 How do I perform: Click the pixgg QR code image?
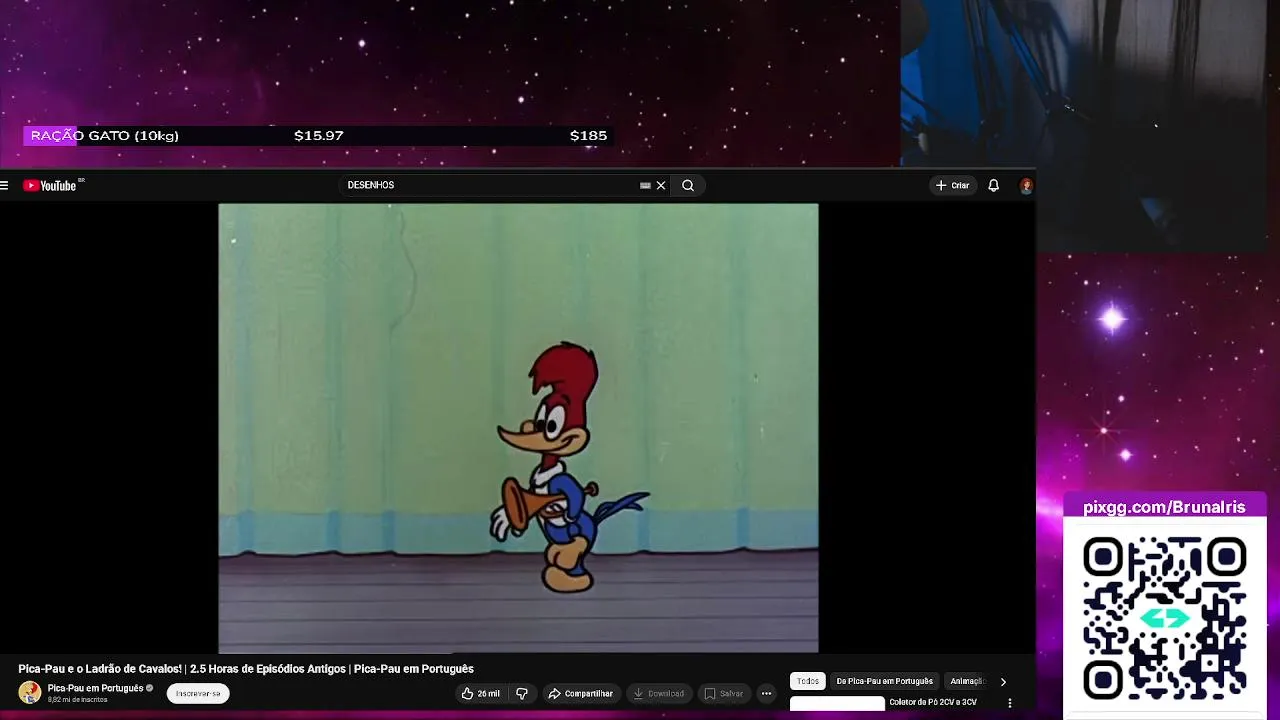point(1164,617)
